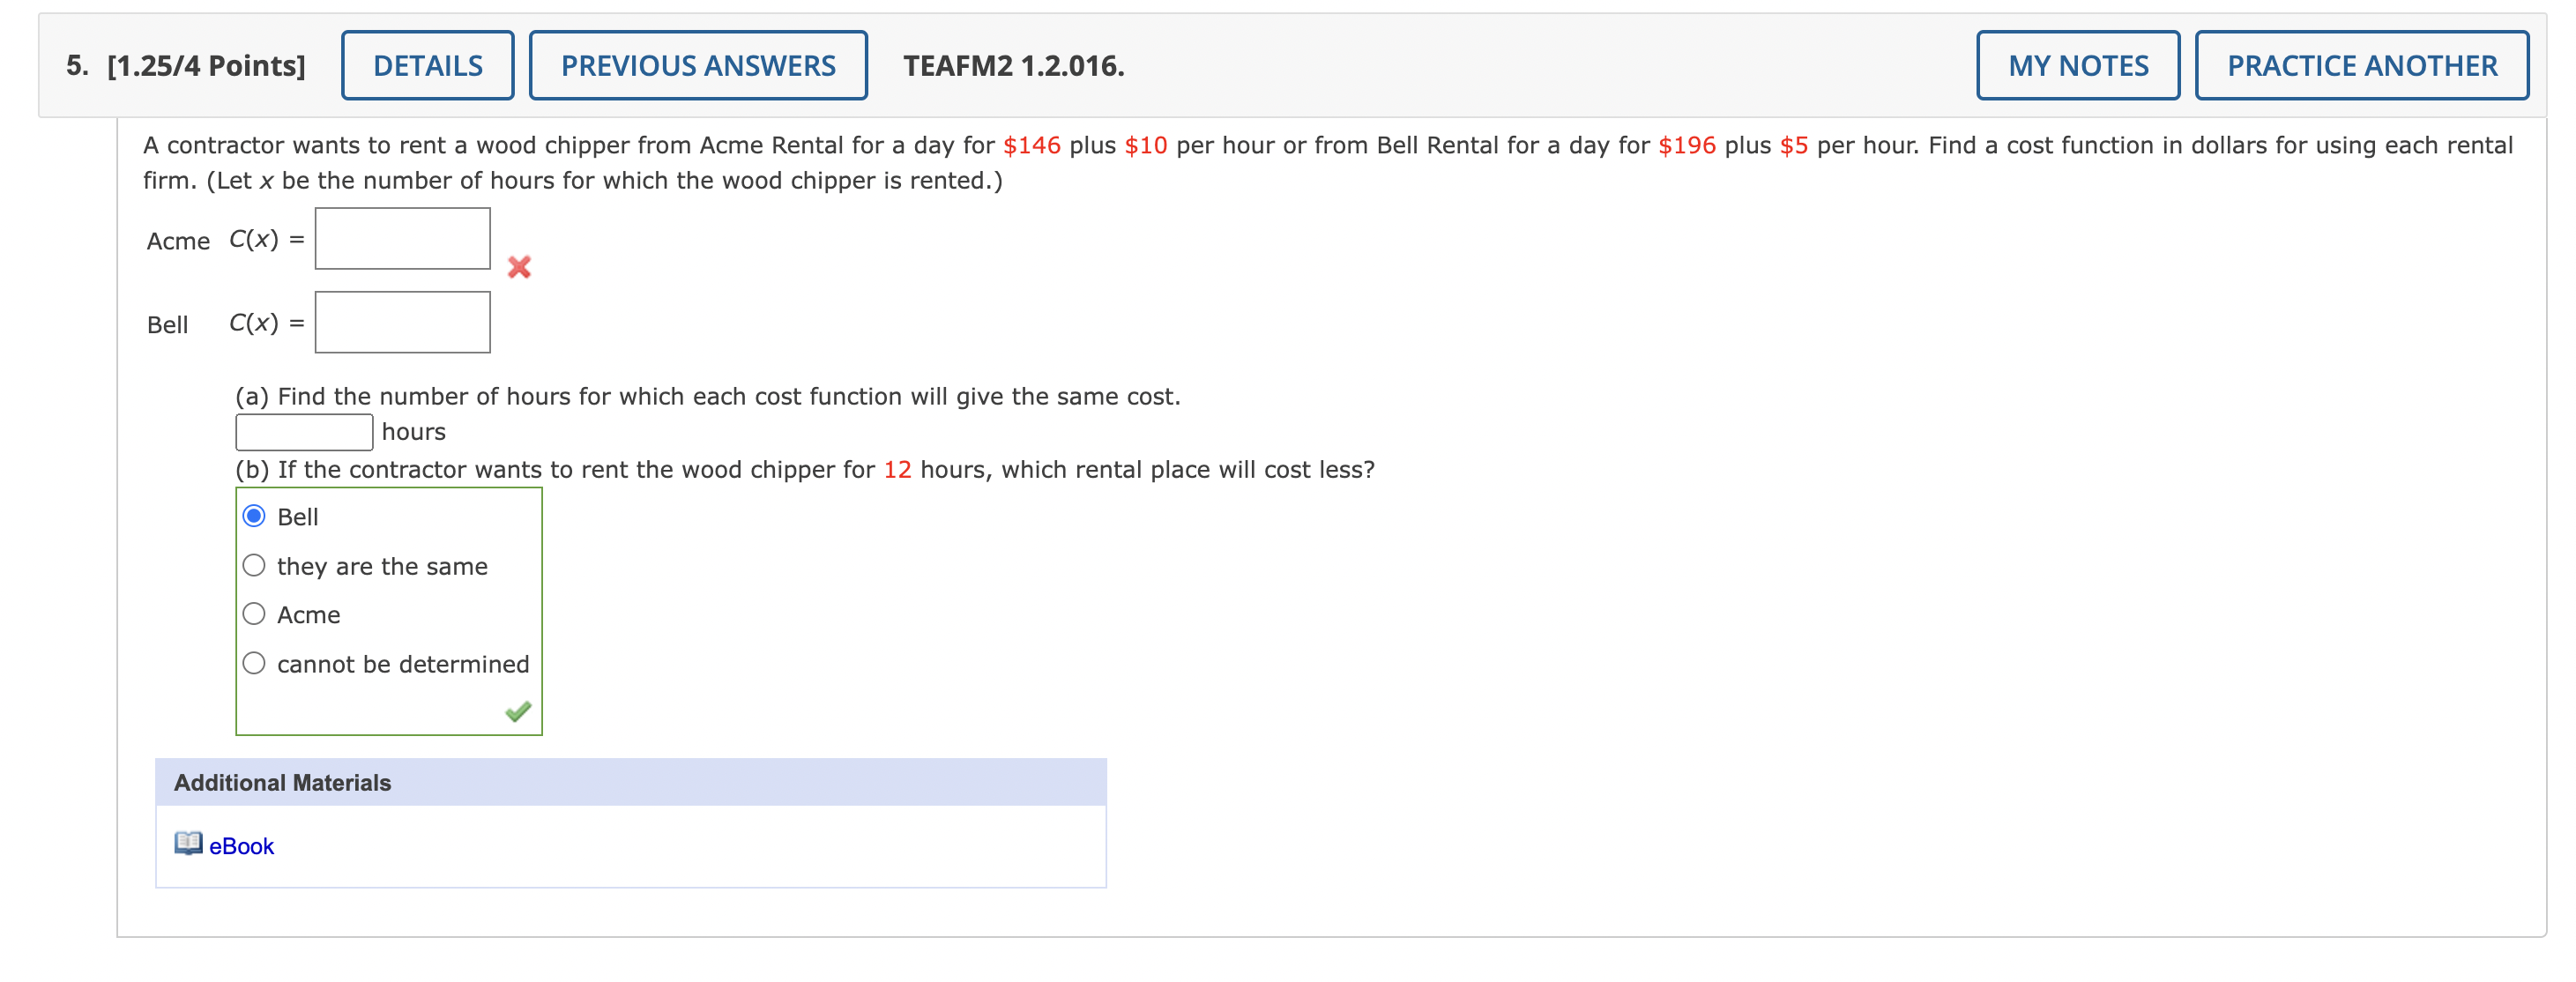Screen dimensions: 2576x982
Task: Click the Acme C(x) answer field
Action: [402, 239]
